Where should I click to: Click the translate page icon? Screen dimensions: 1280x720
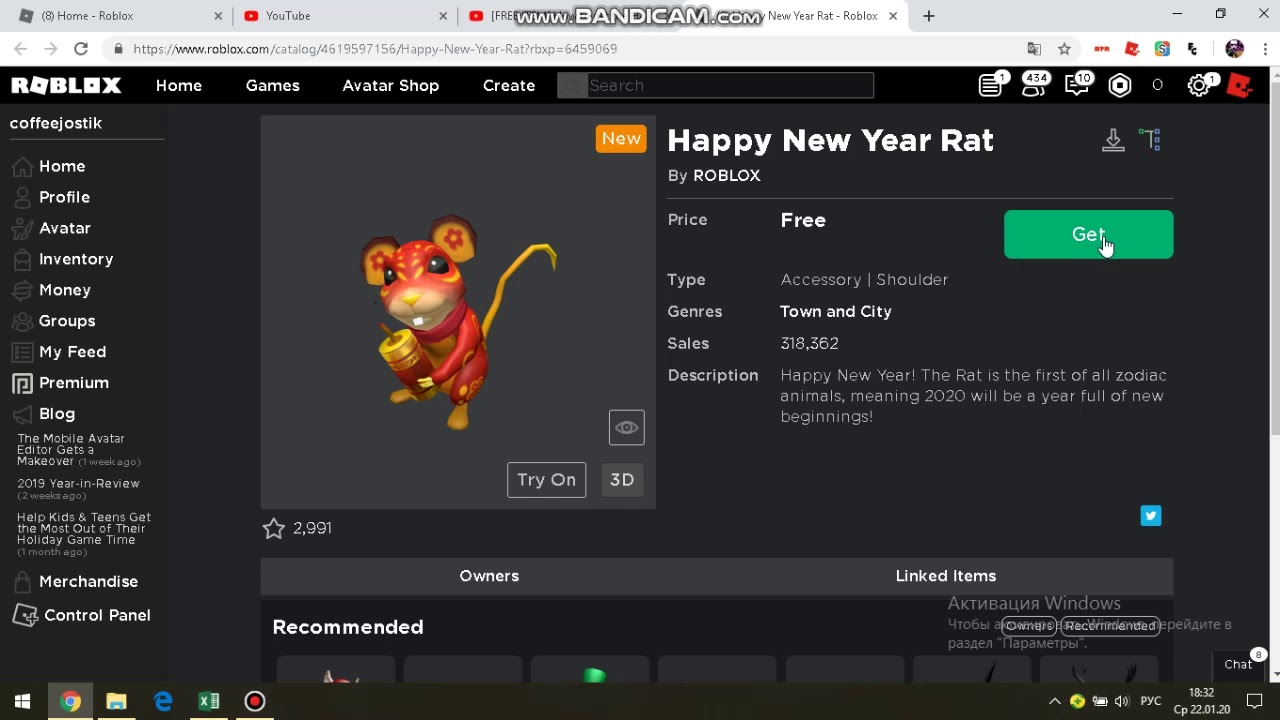point(1034,49)
